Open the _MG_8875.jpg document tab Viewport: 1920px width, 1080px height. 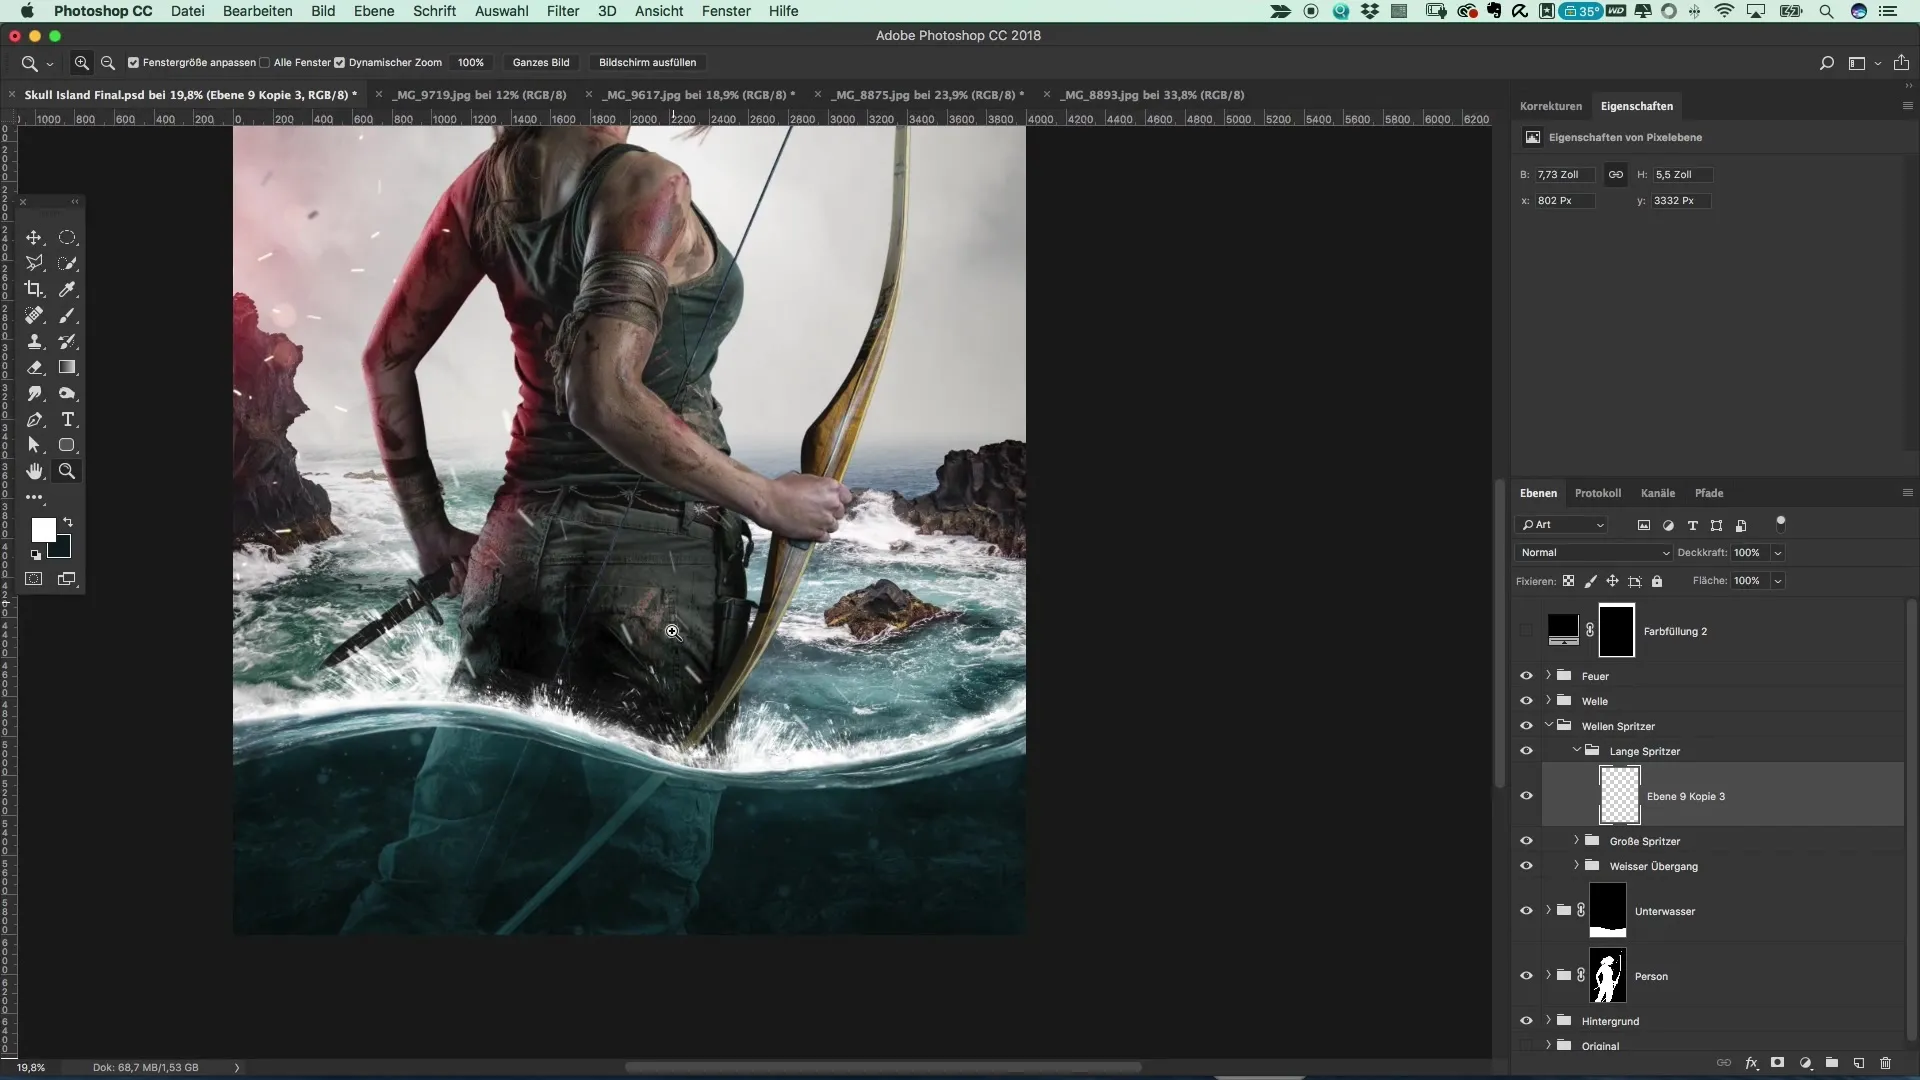coord(929,95)
